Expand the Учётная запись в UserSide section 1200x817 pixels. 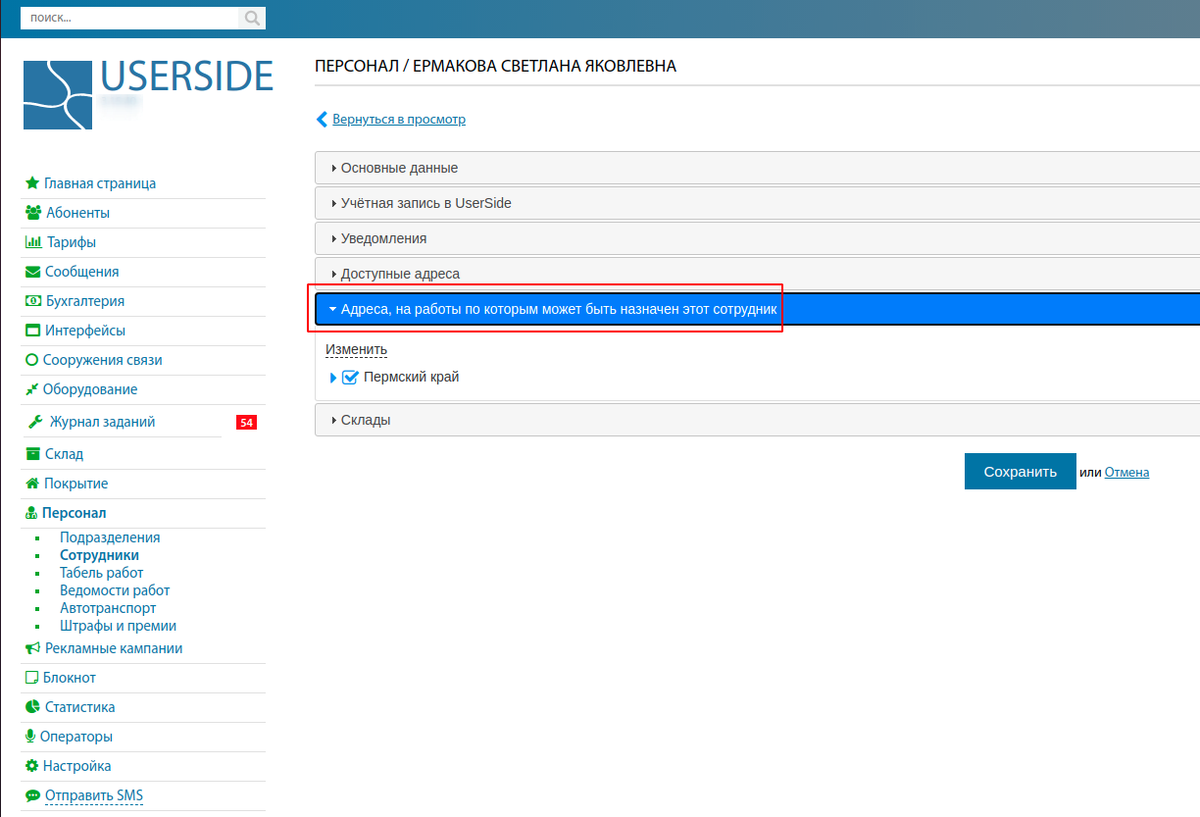[x=425, y=203]
